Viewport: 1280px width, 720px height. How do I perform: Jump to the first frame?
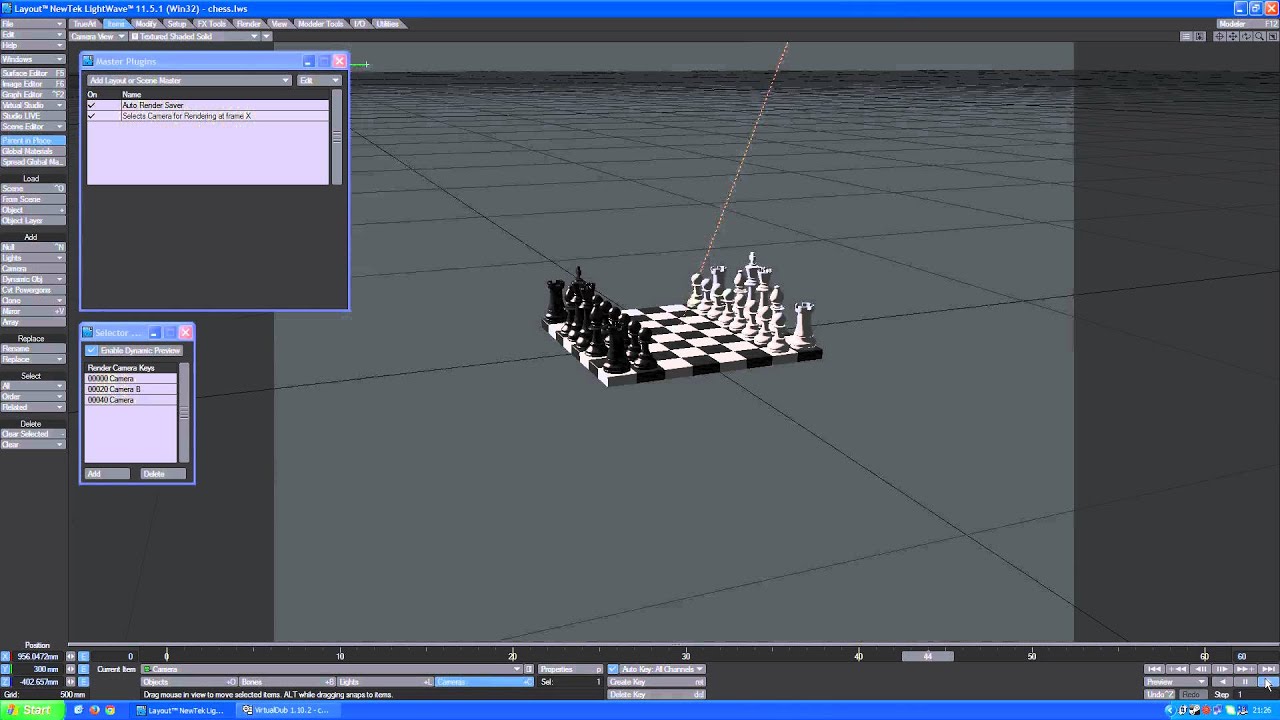pos(1154,669)
